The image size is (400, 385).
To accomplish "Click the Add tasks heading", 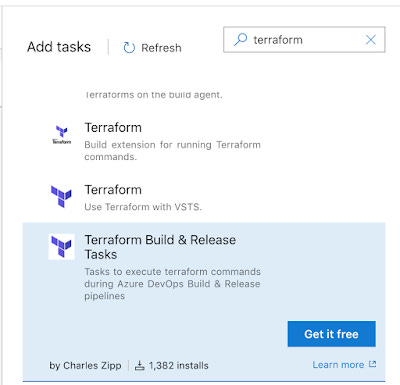I will pyautogui.click(x=59, y=47).
